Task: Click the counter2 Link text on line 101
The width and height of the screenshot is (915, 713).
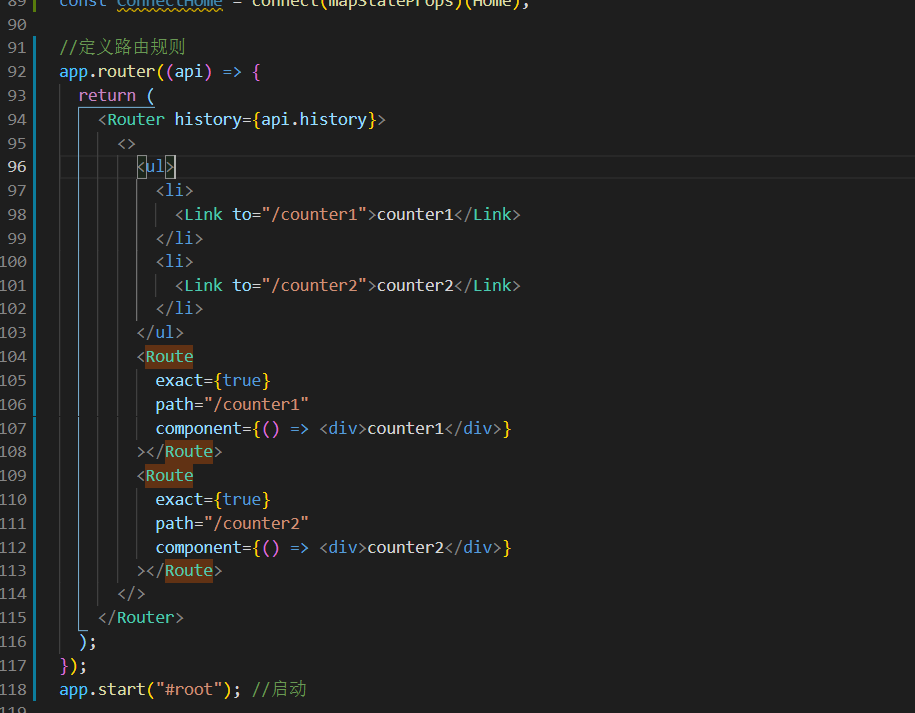Action: (x=414, y=285)
